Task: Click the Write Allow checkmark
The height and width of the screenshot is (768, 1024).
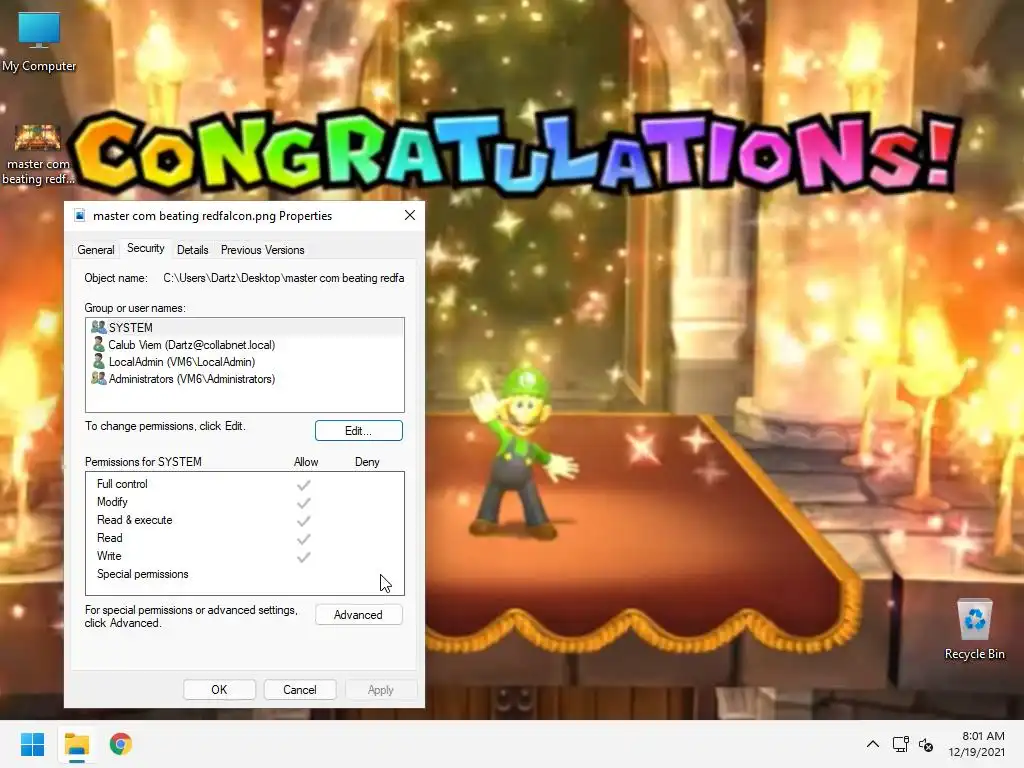Action: tap(304, 557)
